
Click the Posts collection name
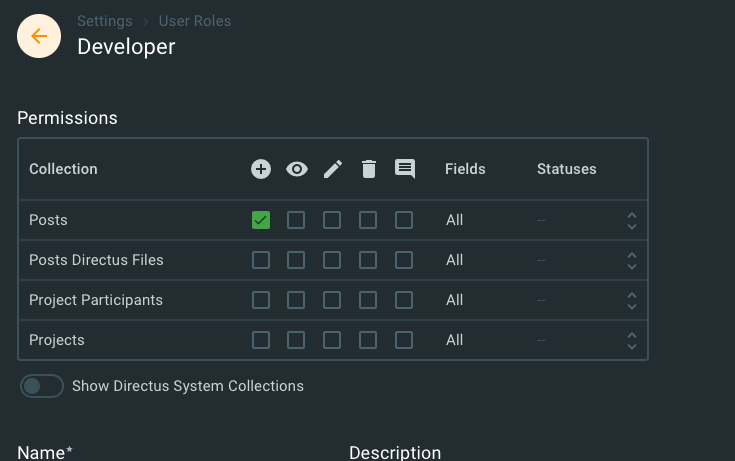[48, 220]
